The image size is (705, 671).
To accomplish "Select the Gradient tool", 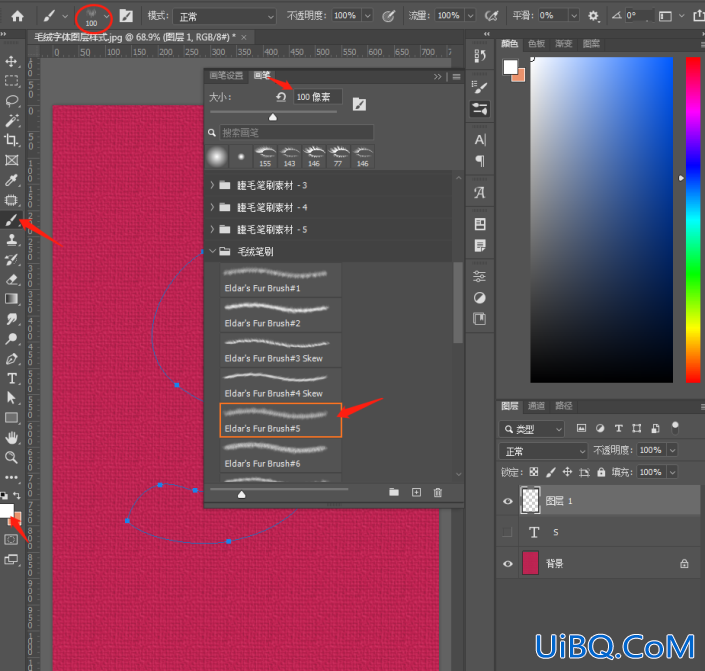I will pyautogui.click(x=11, y=299).
